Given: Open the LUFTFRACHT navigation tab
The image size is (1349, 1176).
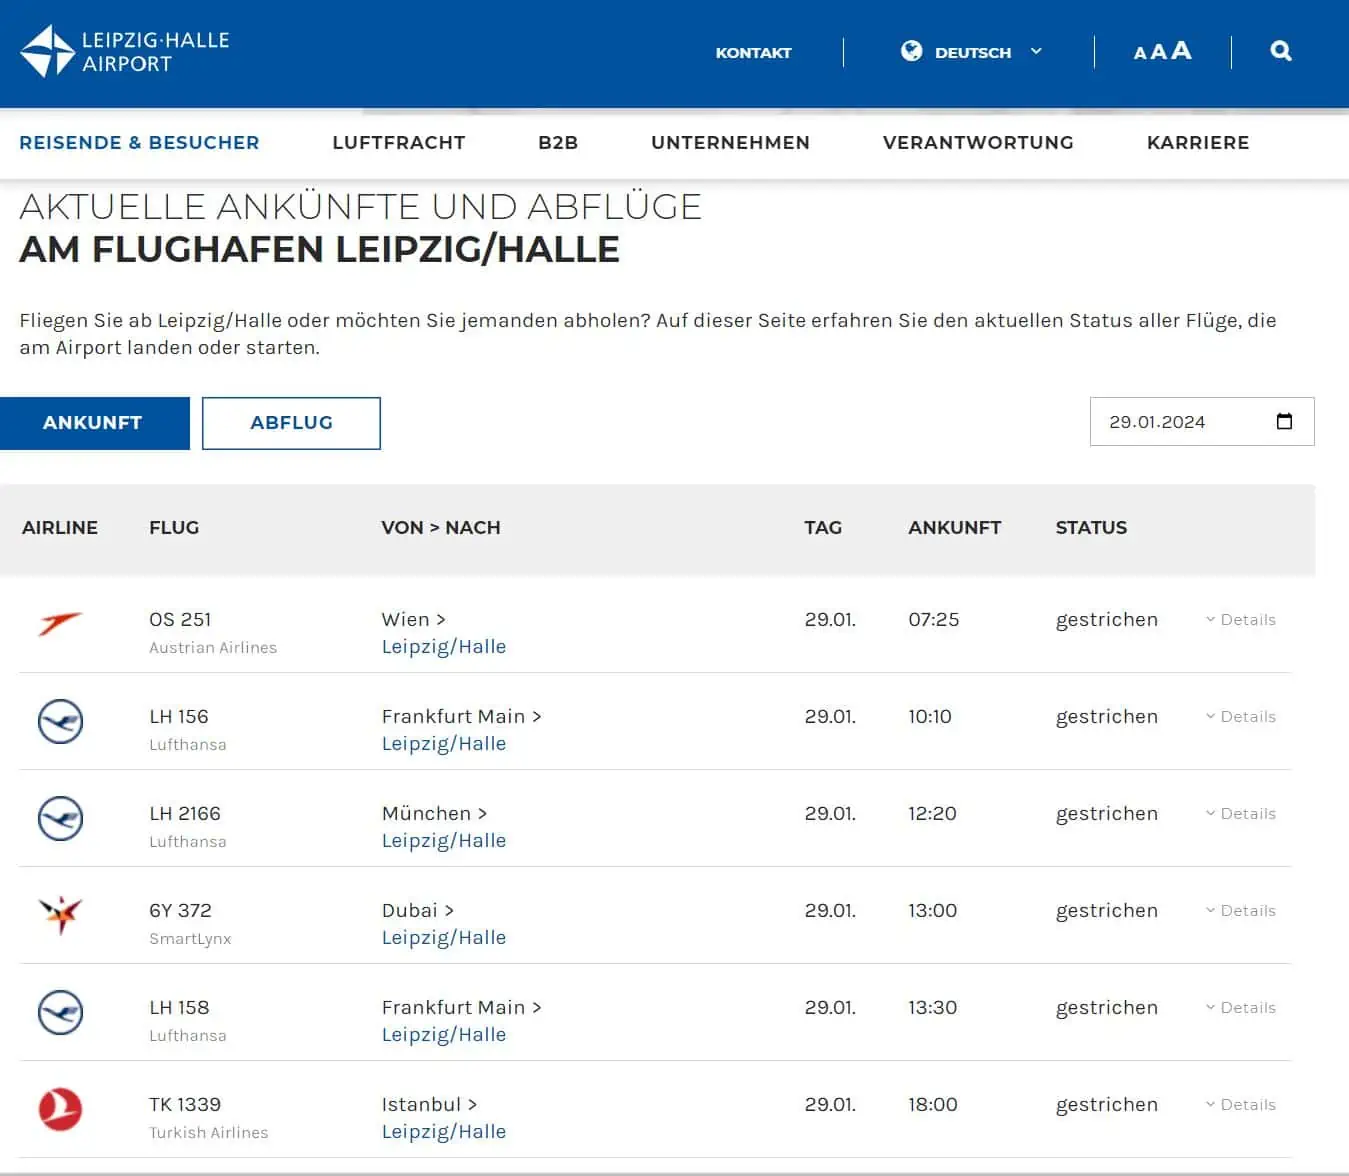Looking at the screenshot, I should [397, 143].
